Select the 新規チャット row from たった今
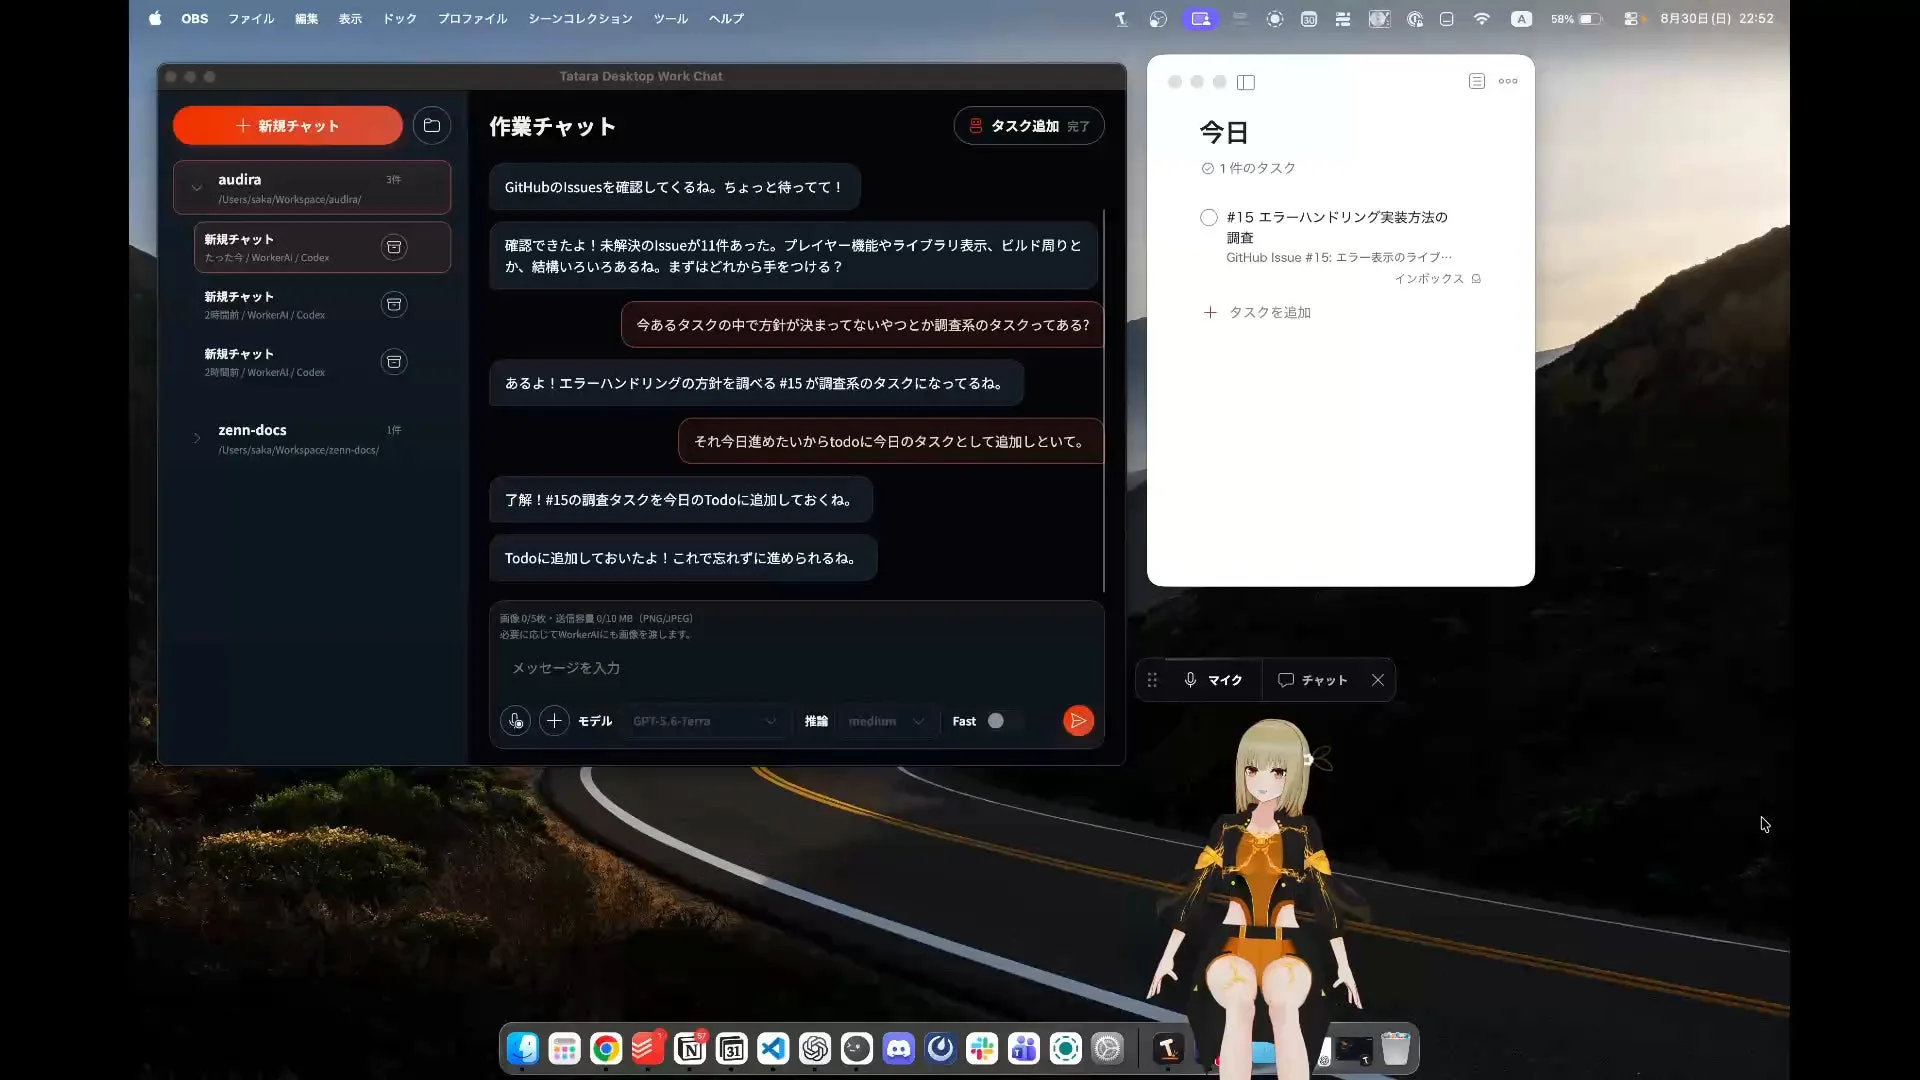Screen dimensions: 1920x1080 tap(322, 247)
